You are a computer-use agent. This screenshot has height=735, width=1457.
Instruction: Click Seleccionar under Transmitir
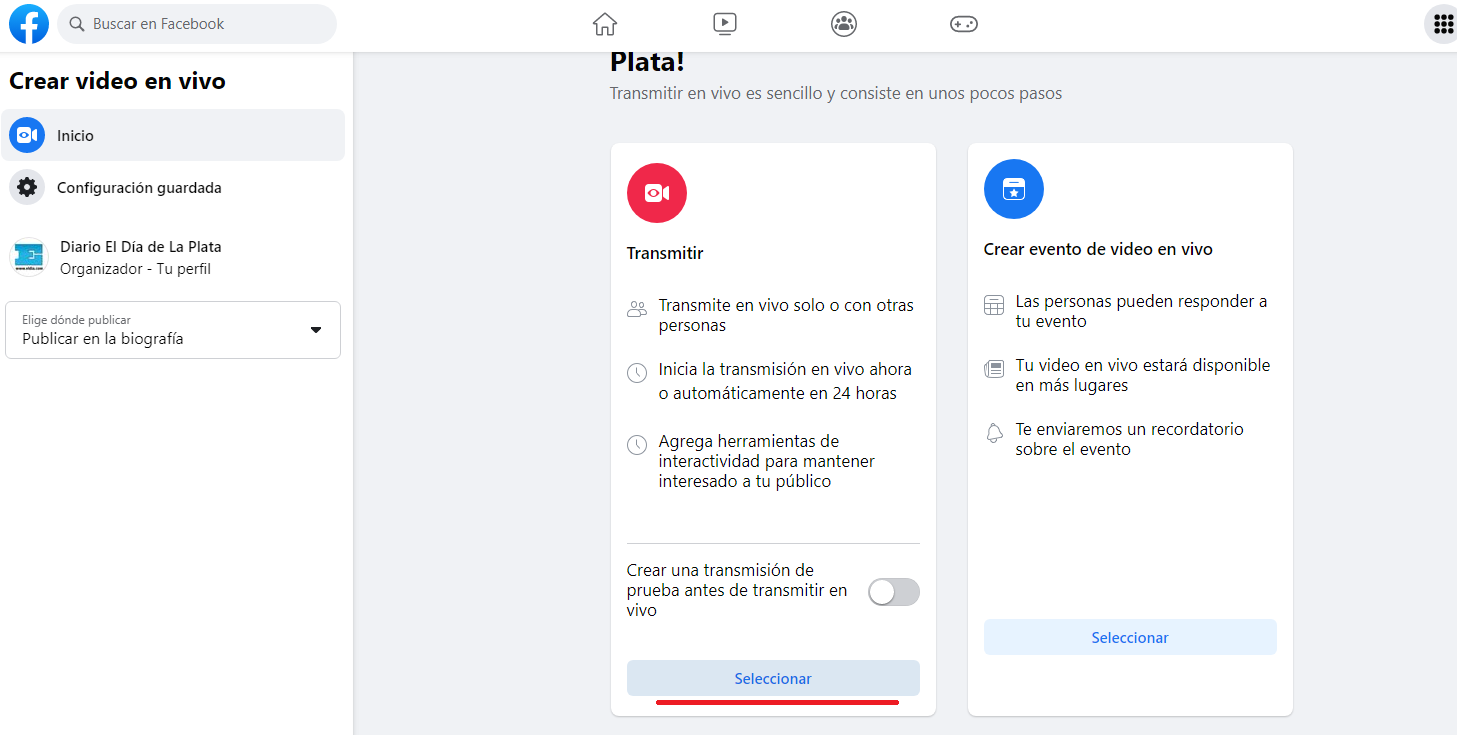point(772,678)
